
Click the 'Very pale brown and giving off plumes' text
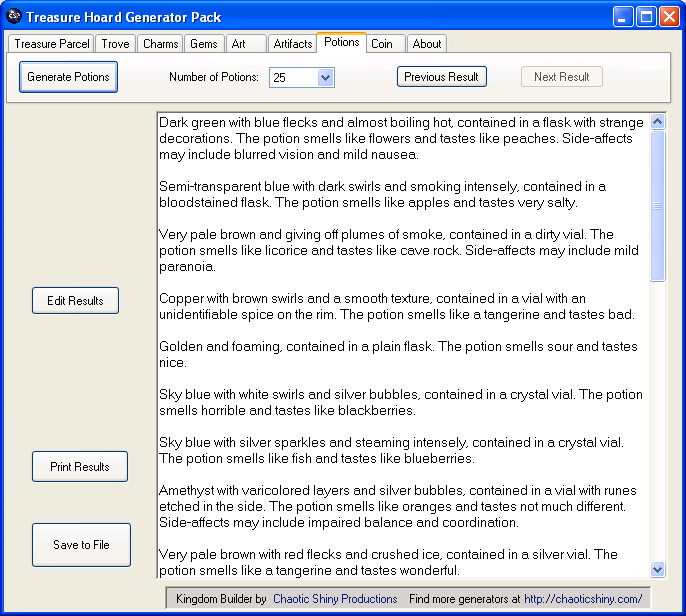399,250
